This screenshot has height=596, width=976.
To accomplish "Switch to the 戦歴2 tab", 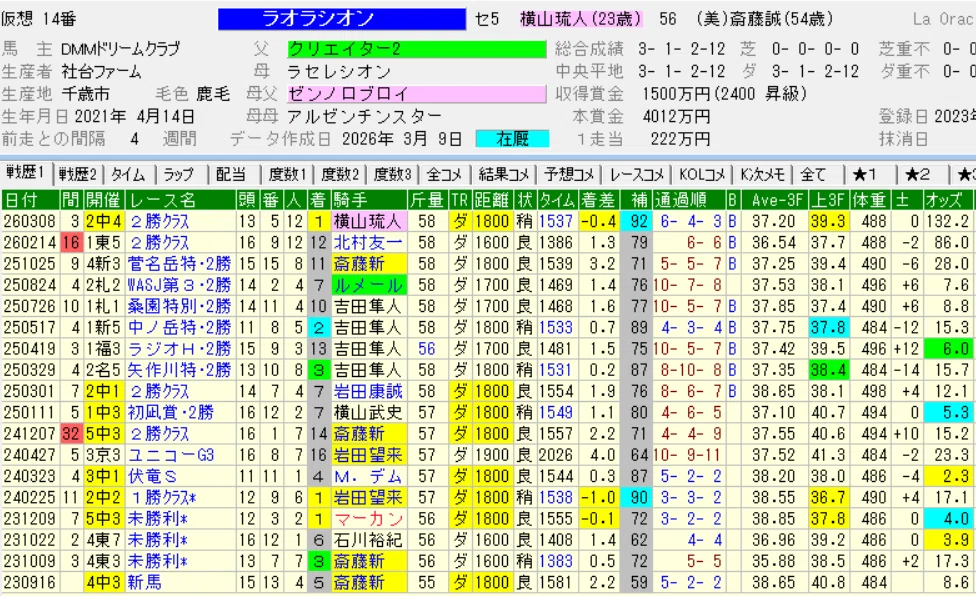I will click(78, 175).
